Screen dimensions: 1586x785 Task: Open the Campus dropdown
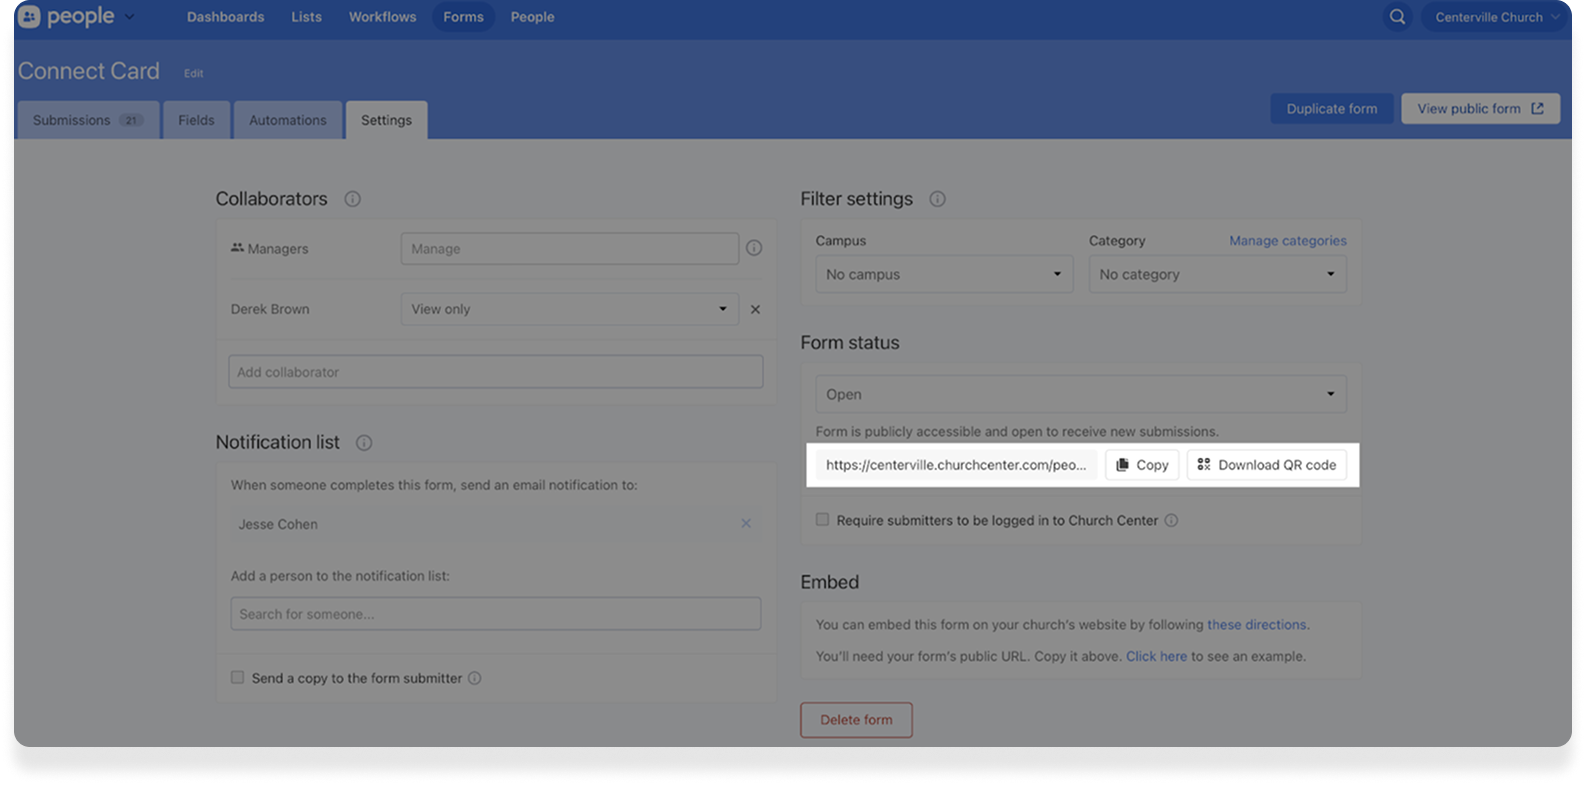pos(943,274)
